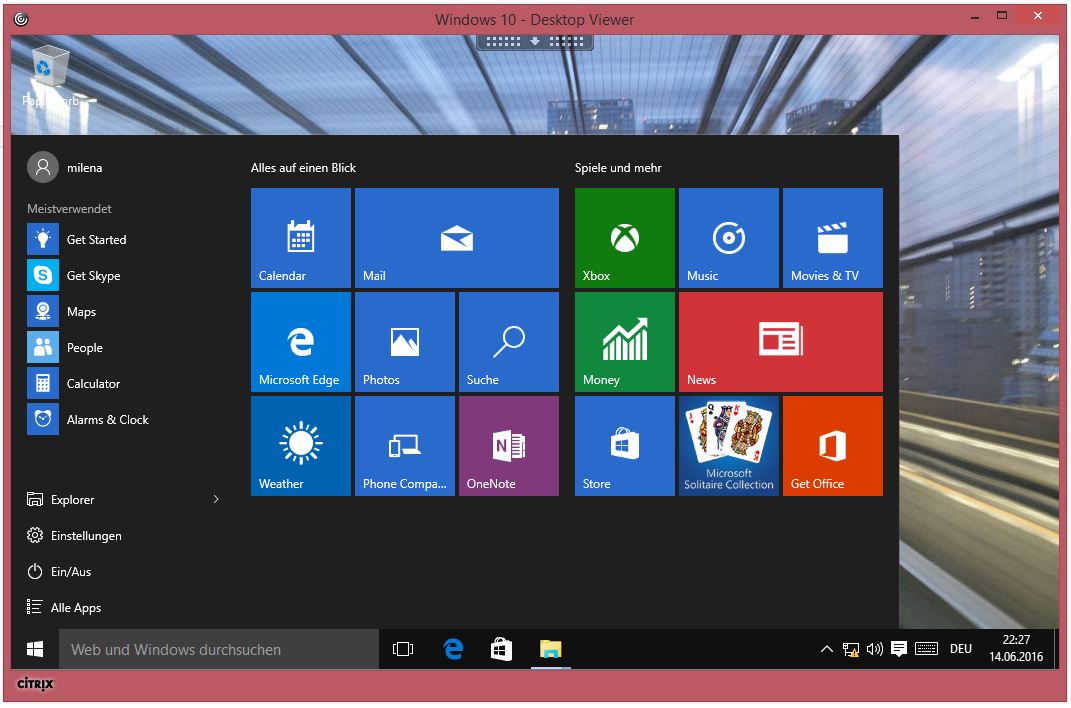Expand the Explorer submenu arrow
This screenshot has width=1071, height=708.
[216, 499]
